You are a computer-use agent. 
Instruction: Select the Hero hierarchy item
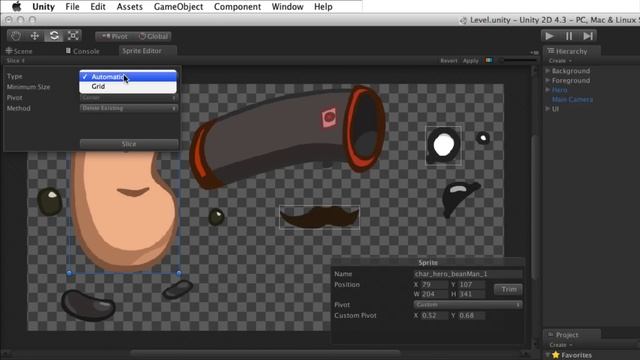pos(560,90)
